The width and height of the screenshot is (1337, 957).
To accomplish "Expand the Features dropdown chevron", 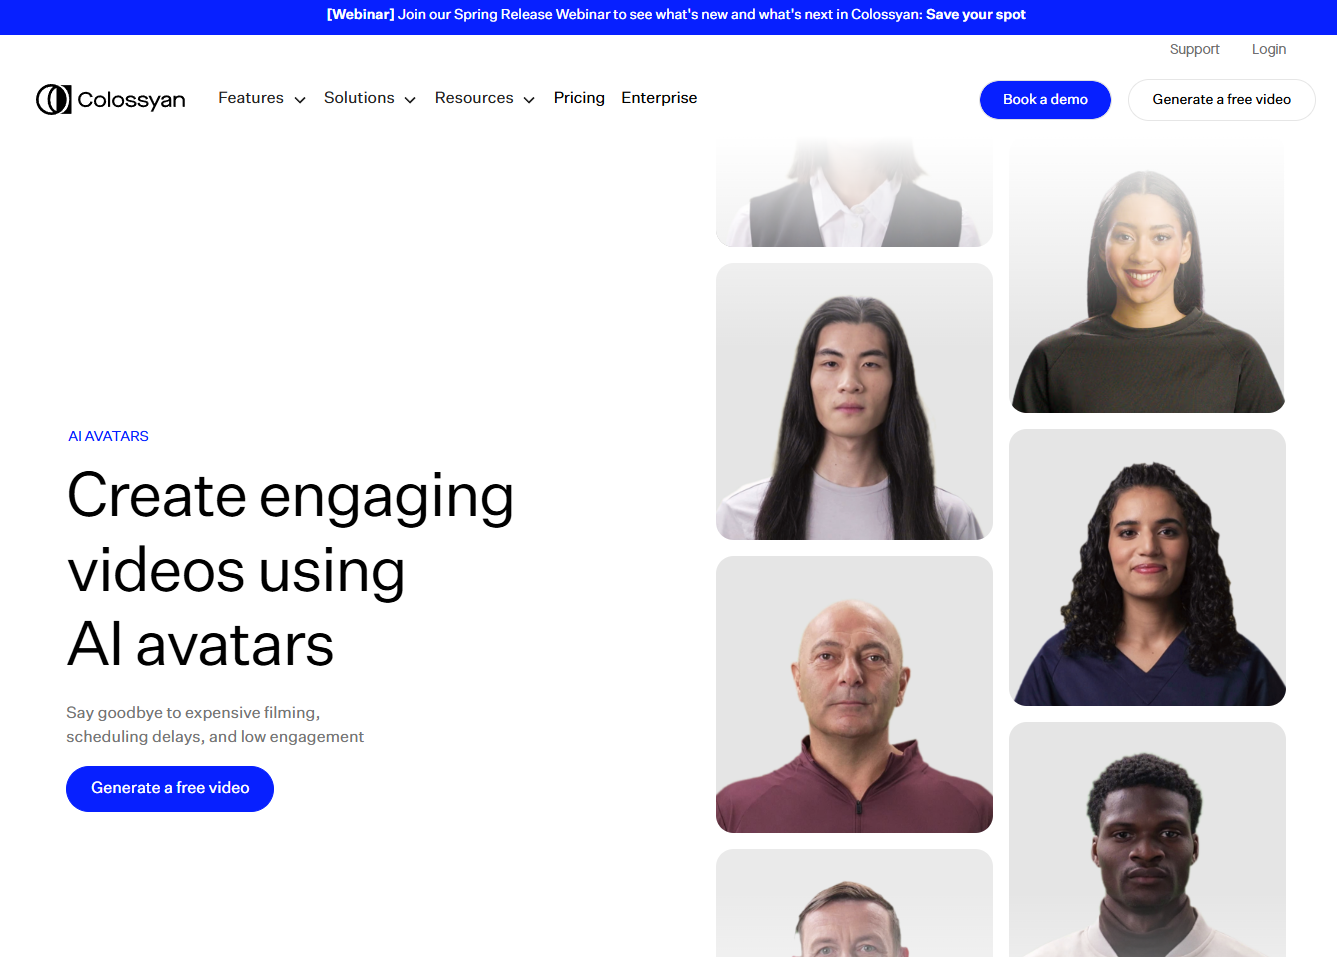I will tap(300, 99).
